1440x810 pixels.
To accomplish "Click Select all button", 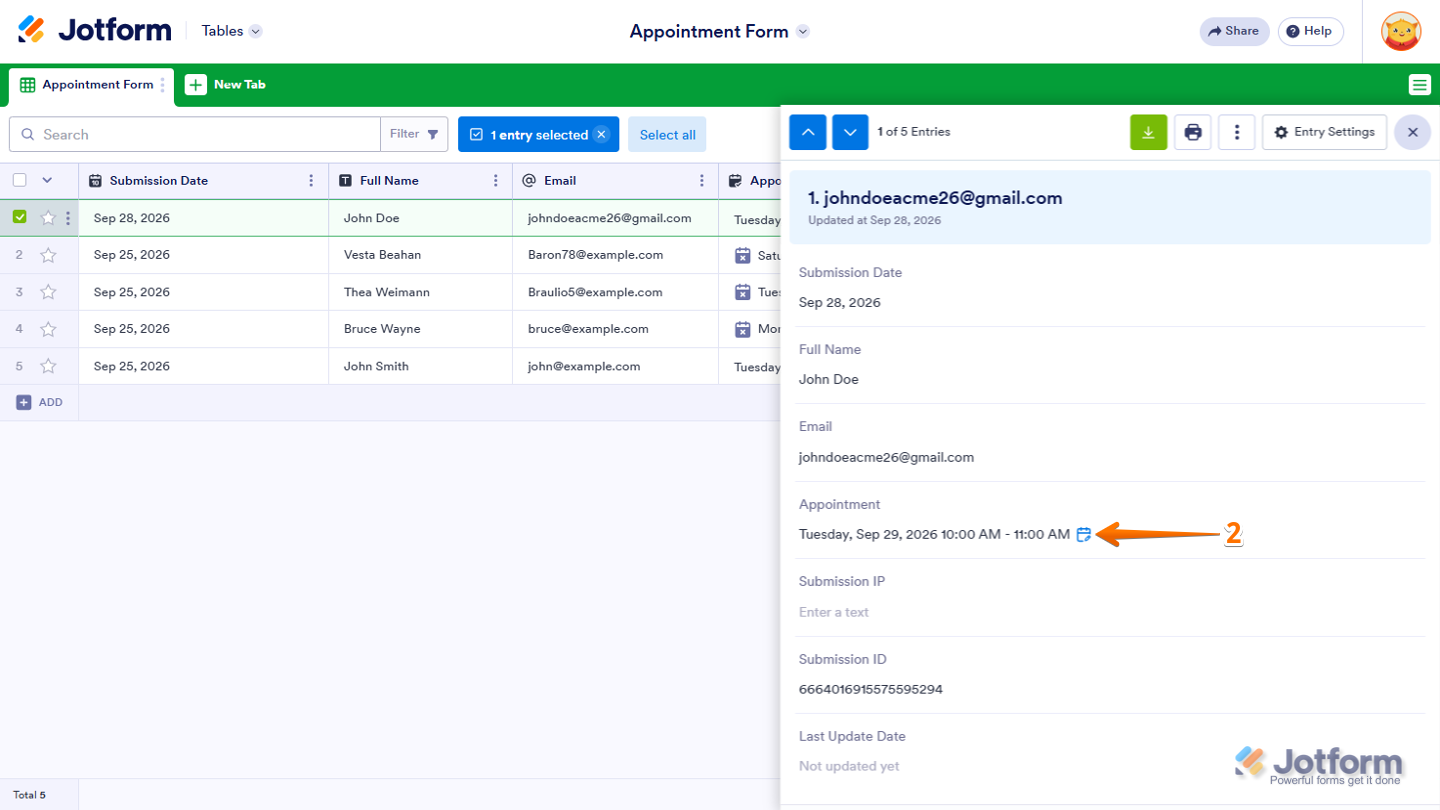I will (667, 135).
